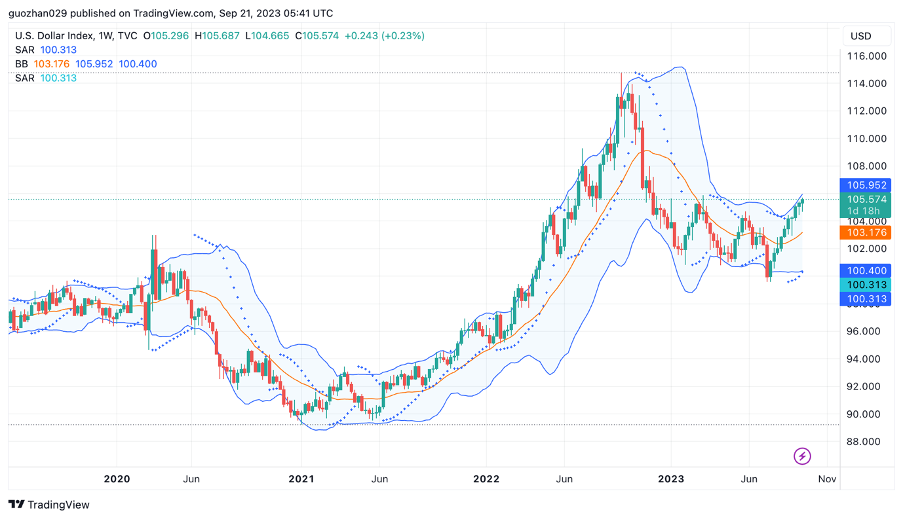Click the 2022 label on time axis
This screenshot has height=520, width=904.
click(x=486, y=479)
